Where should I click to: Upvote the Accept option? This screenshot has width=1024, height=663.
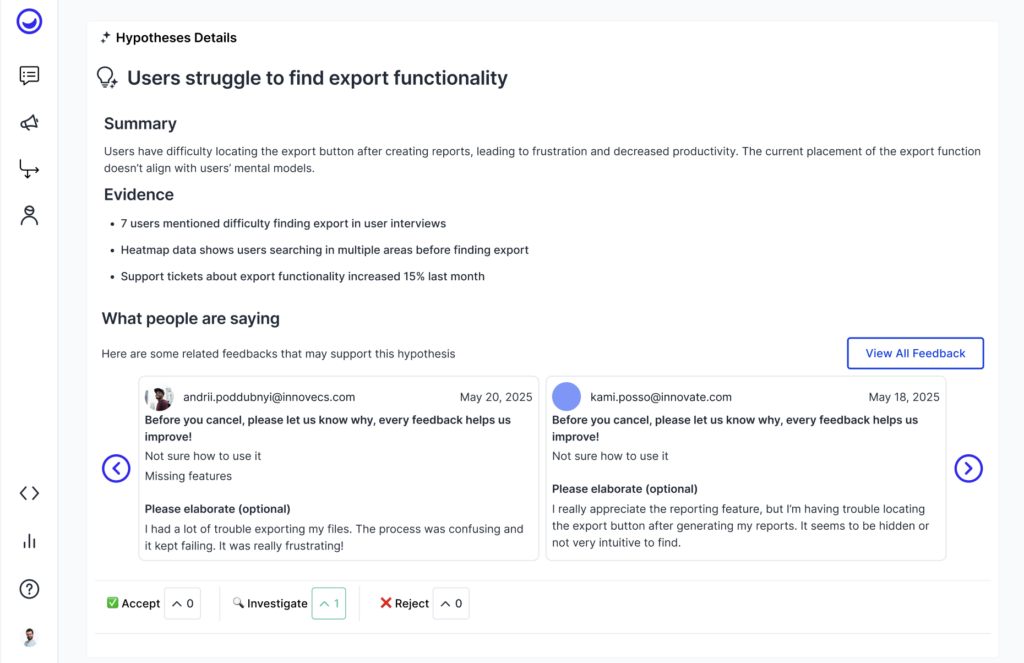coord(182,604)
